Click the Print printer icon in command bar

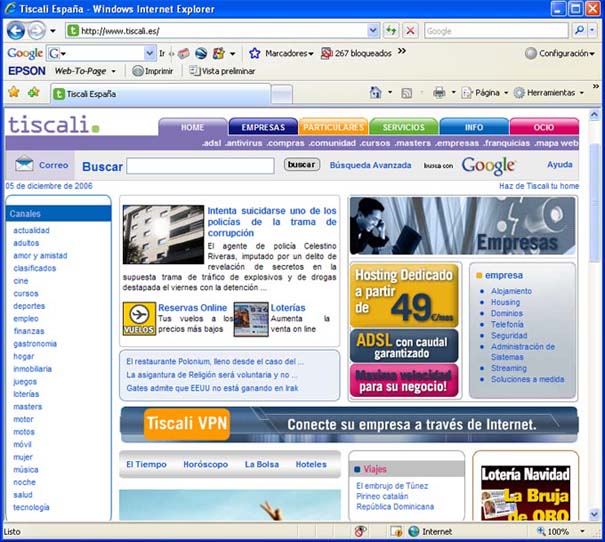tap(439, 93)
